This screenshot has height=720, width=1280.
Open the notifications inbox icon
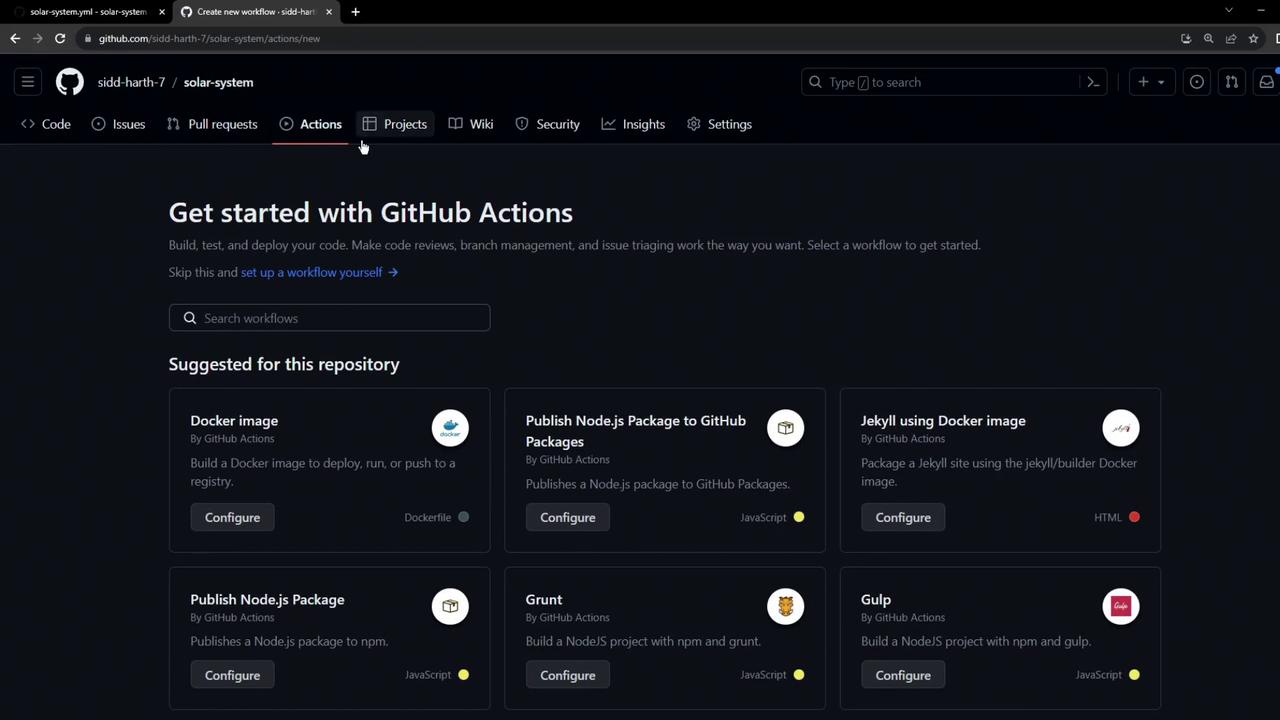pos(1266,82)
